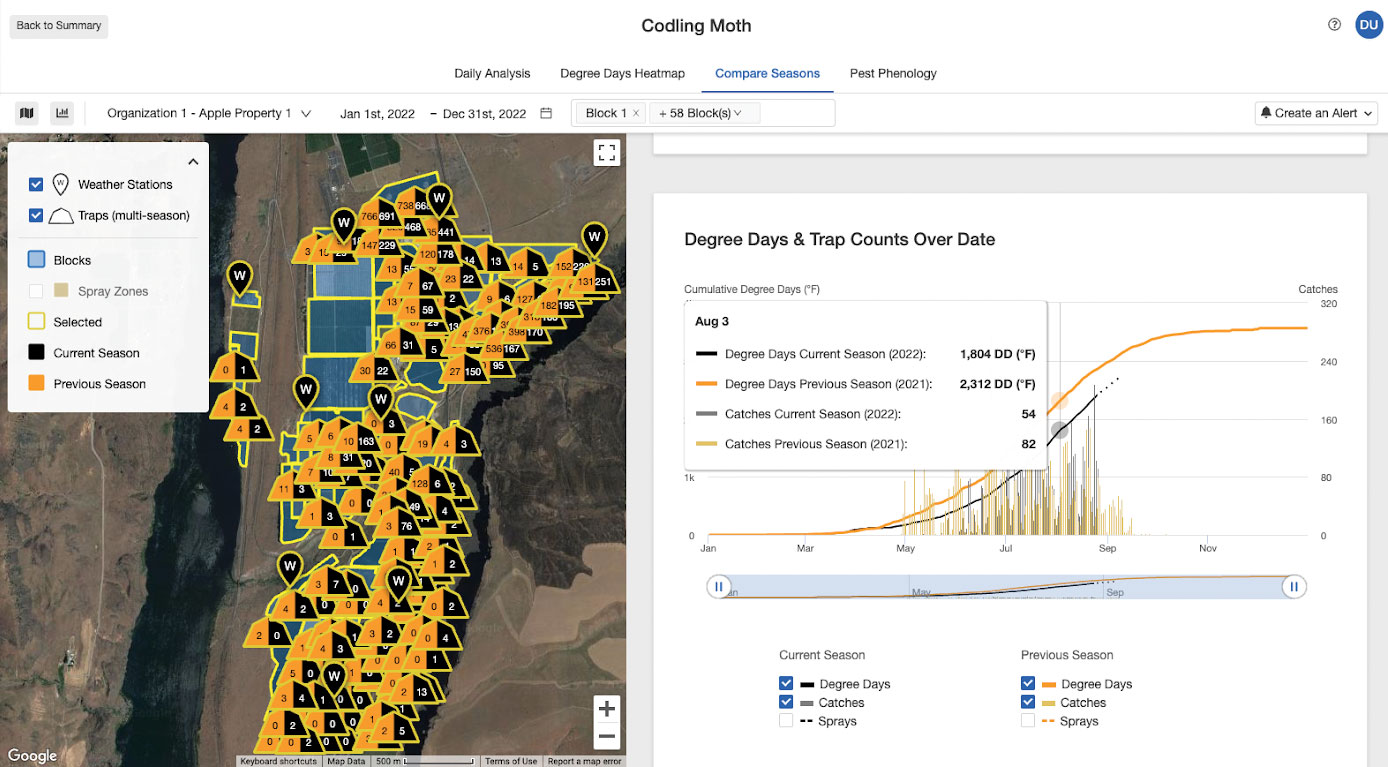
Task: Click the left range slider handle
Action: point(718,586)
